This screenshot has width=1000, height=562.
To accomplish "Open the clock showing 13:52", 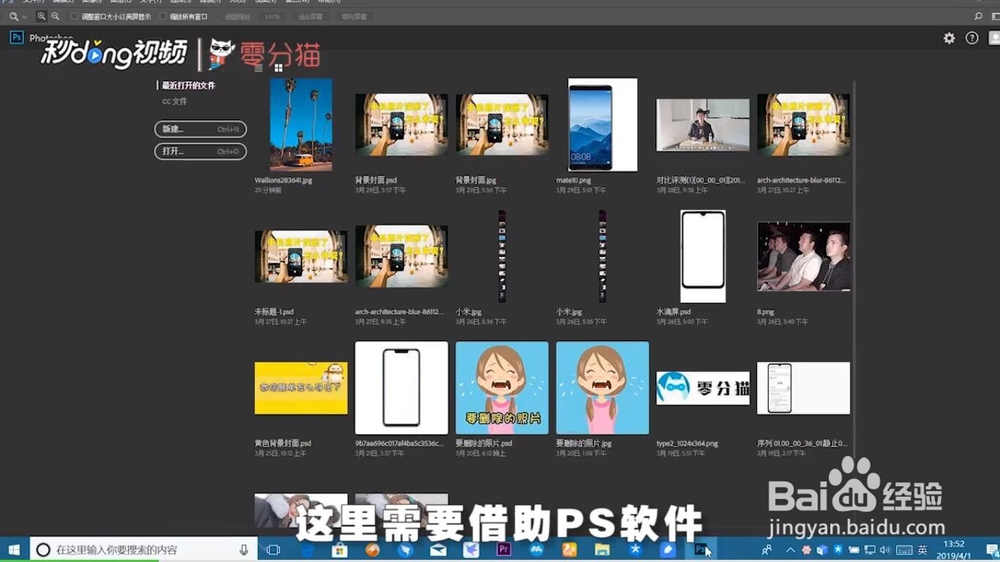I will [x=953, y=550].
